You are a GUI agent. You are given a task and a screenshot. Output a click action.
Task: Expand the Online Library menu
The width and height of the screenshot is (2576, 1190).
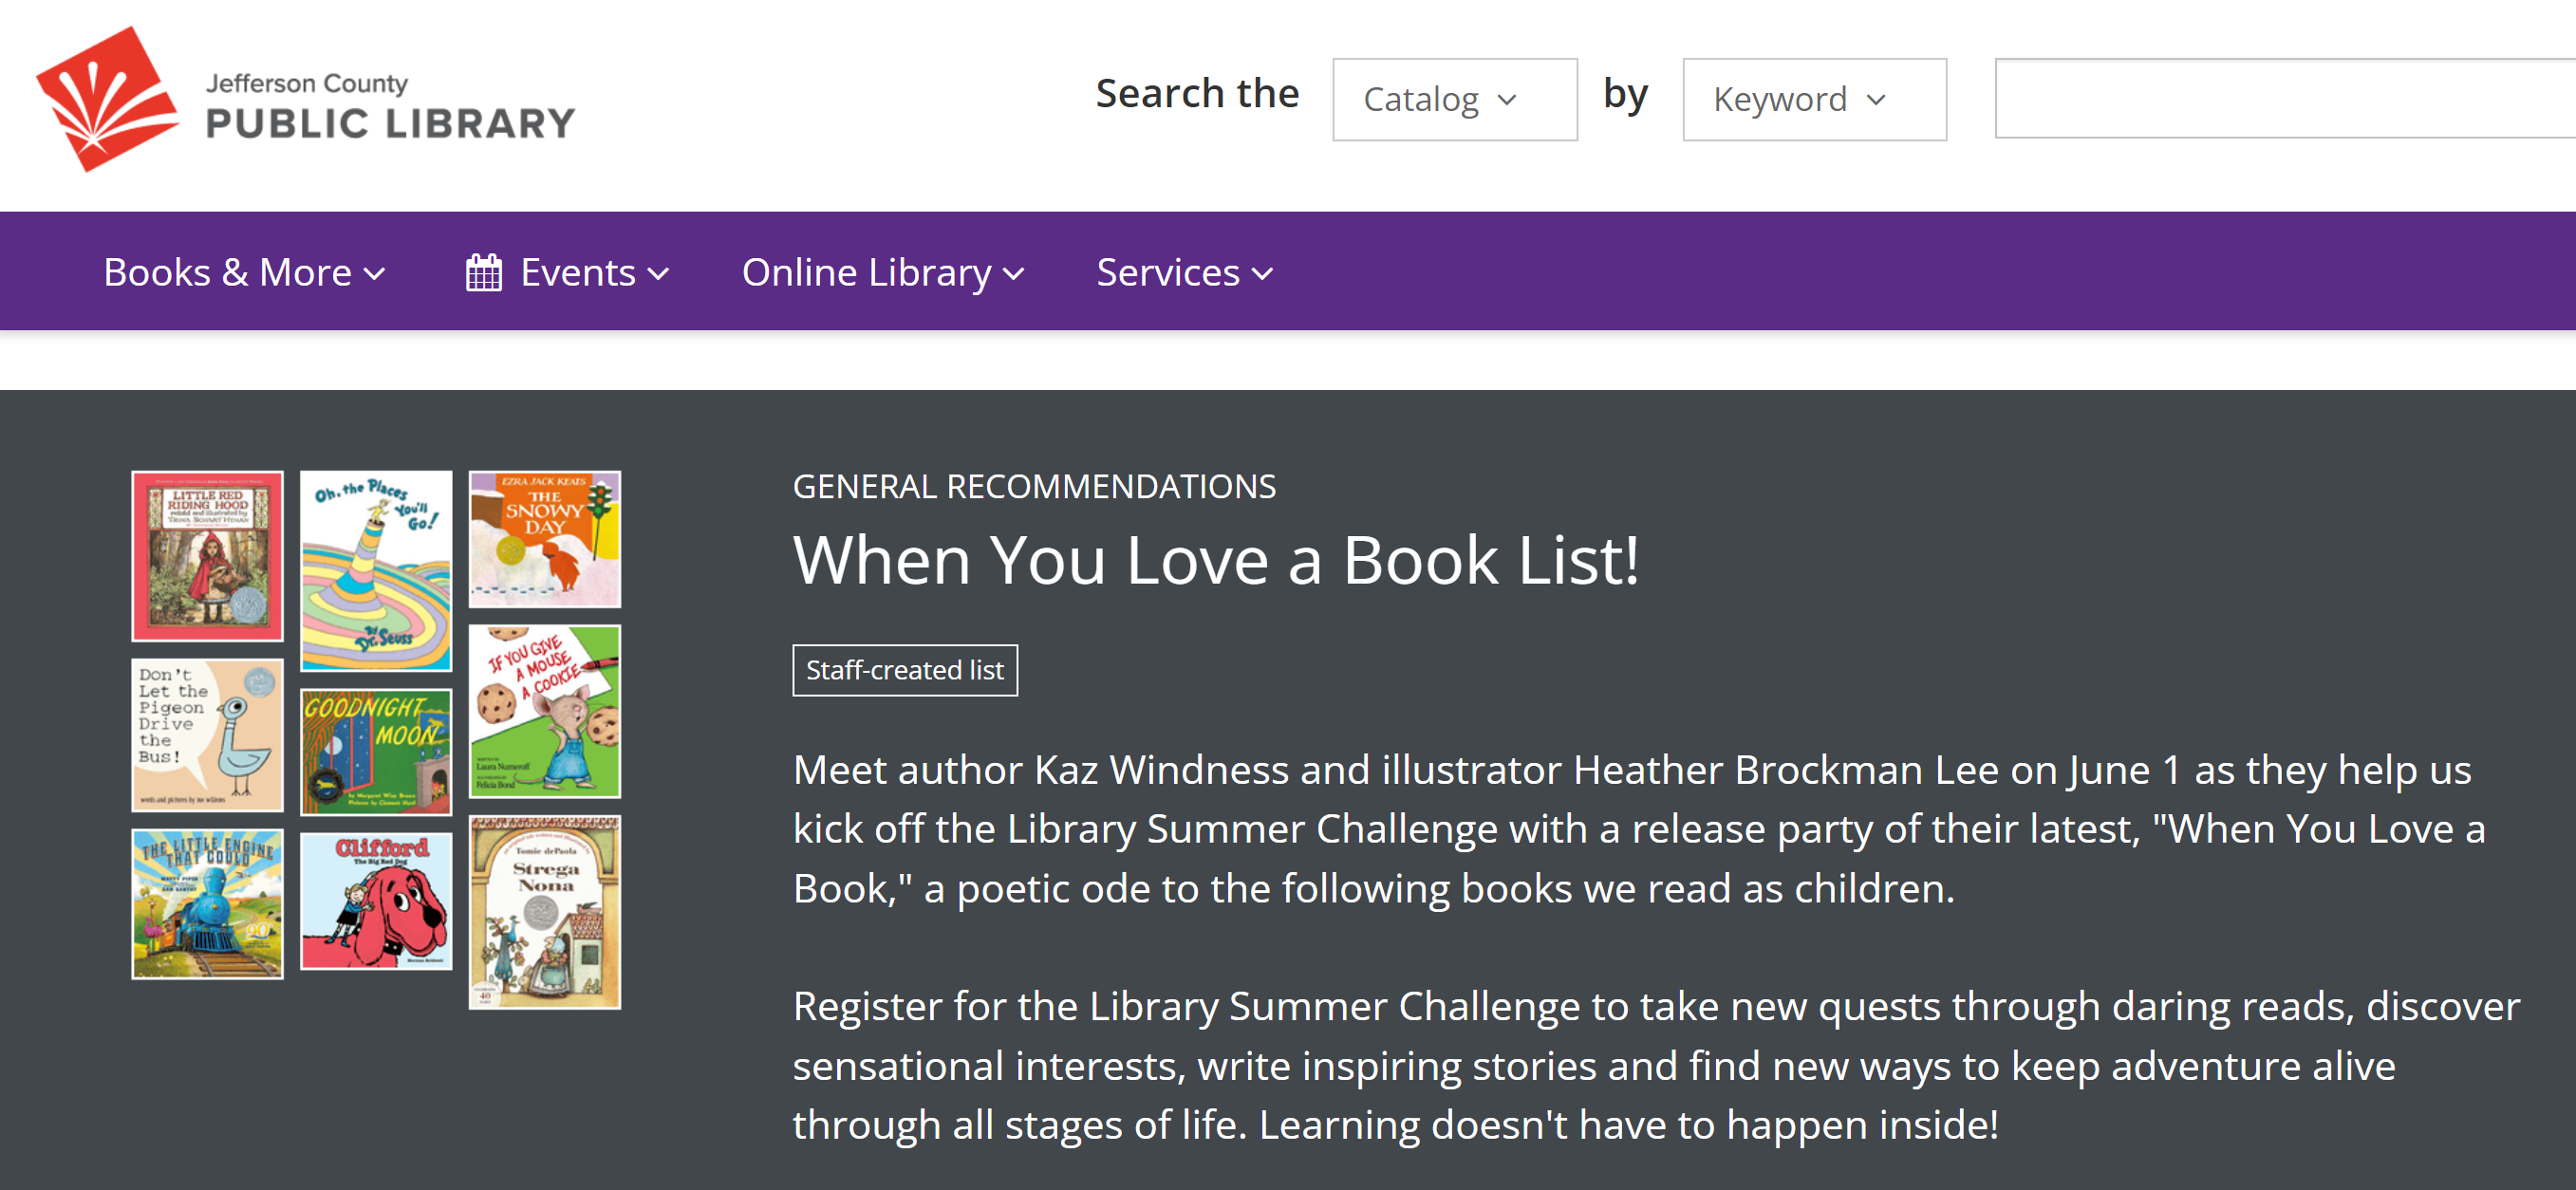882,273
